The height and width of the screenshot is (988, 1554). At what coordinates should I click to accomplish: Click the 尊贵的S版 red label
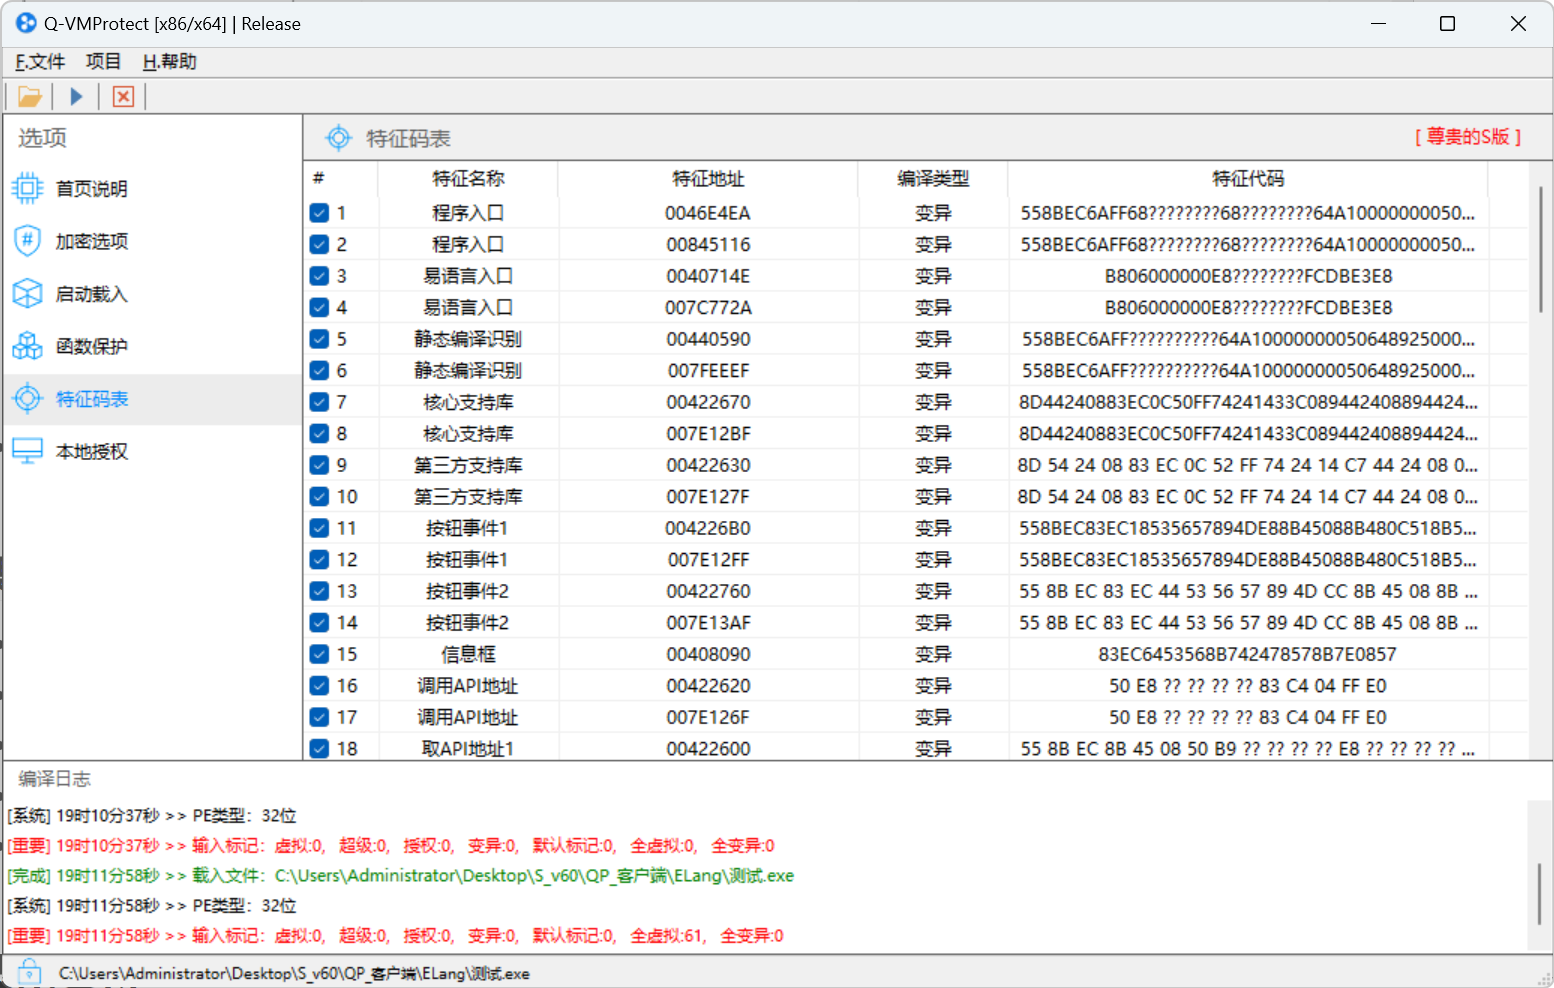(1467, 137)
